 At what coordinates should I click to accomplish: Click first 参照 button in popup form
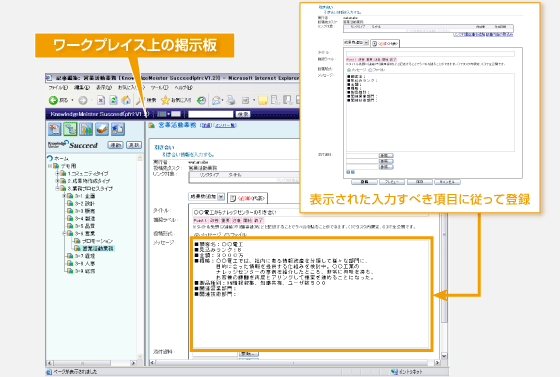[x=386, y=156]
